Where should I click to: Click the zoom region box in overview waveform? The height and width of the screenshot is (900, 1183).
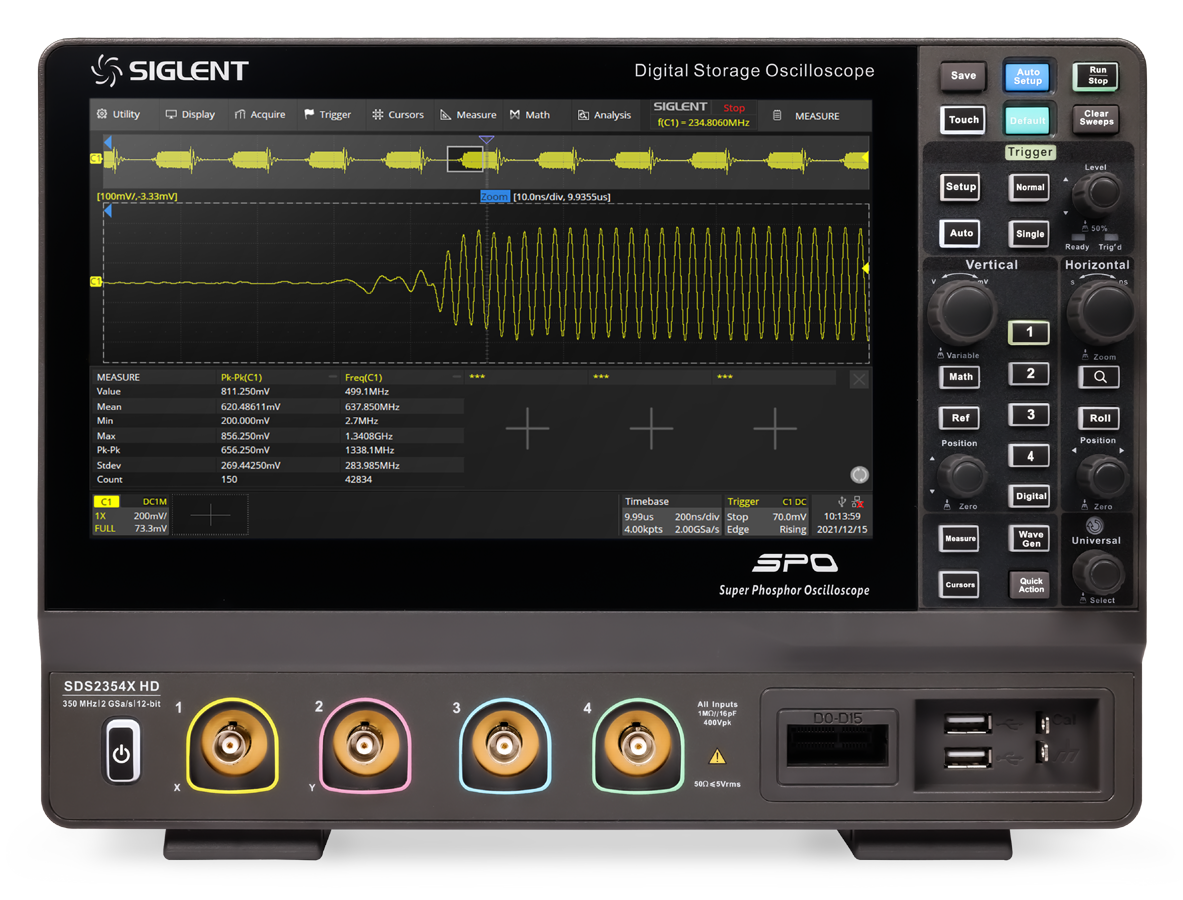pos(465,159)
